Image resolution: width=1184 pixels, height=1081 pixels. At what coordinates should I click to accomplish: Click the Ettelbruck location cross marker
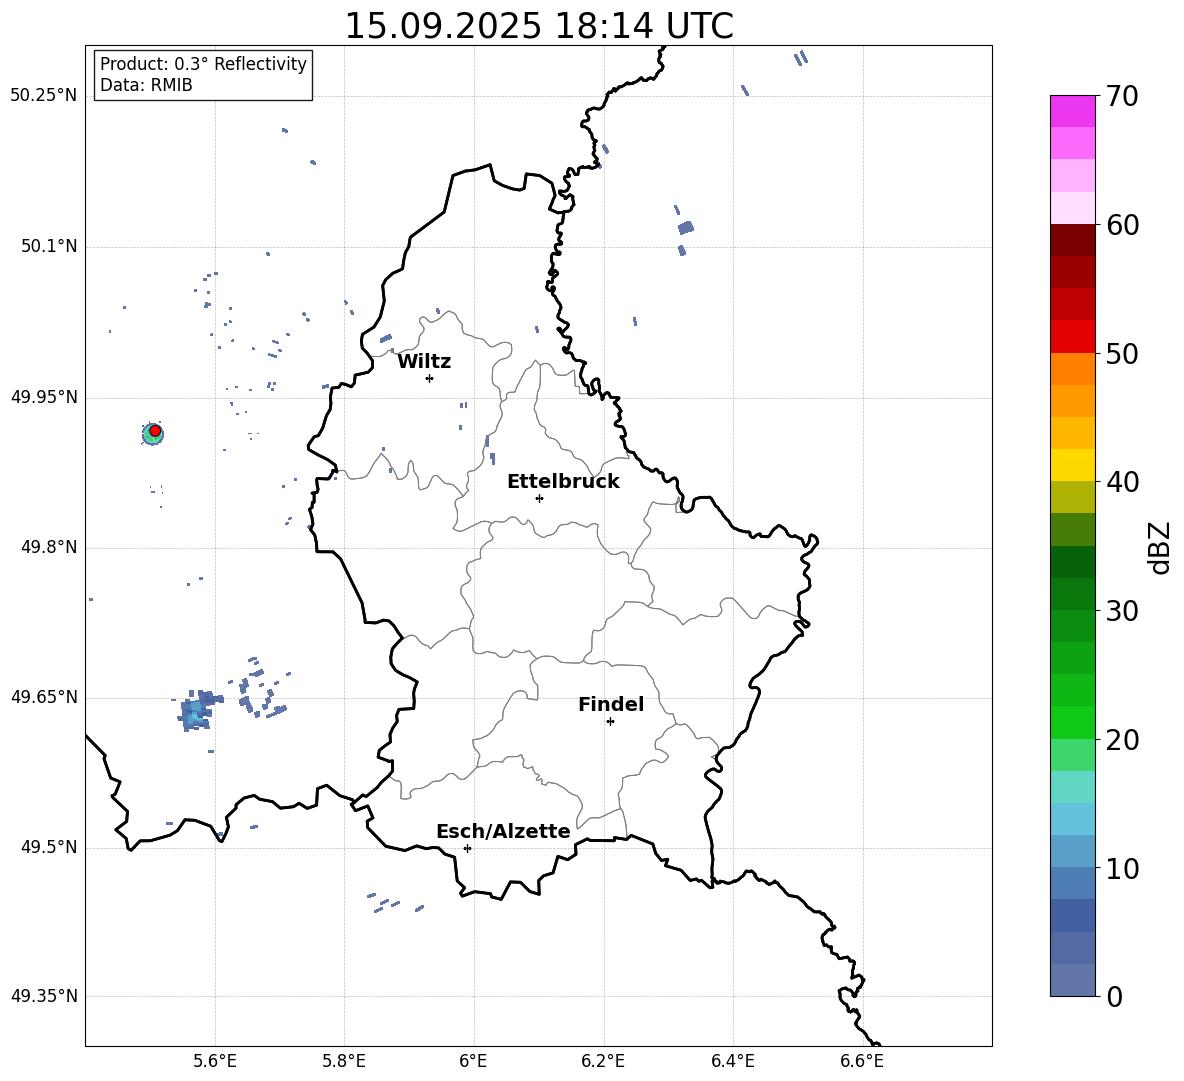[539, 498]
